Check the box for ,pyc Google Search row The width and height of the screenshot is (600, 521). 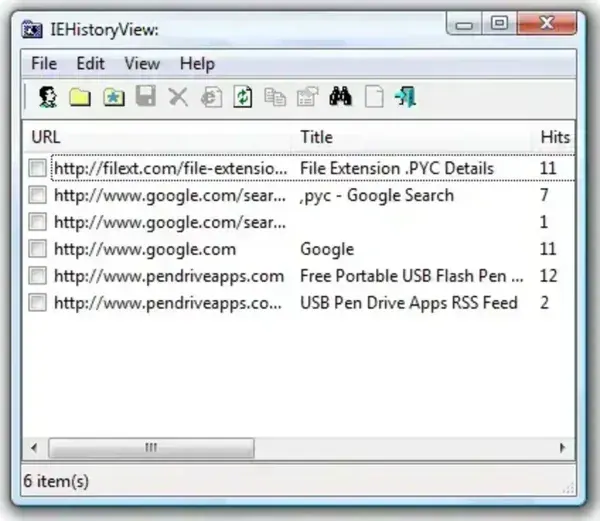tap(38, 195)
